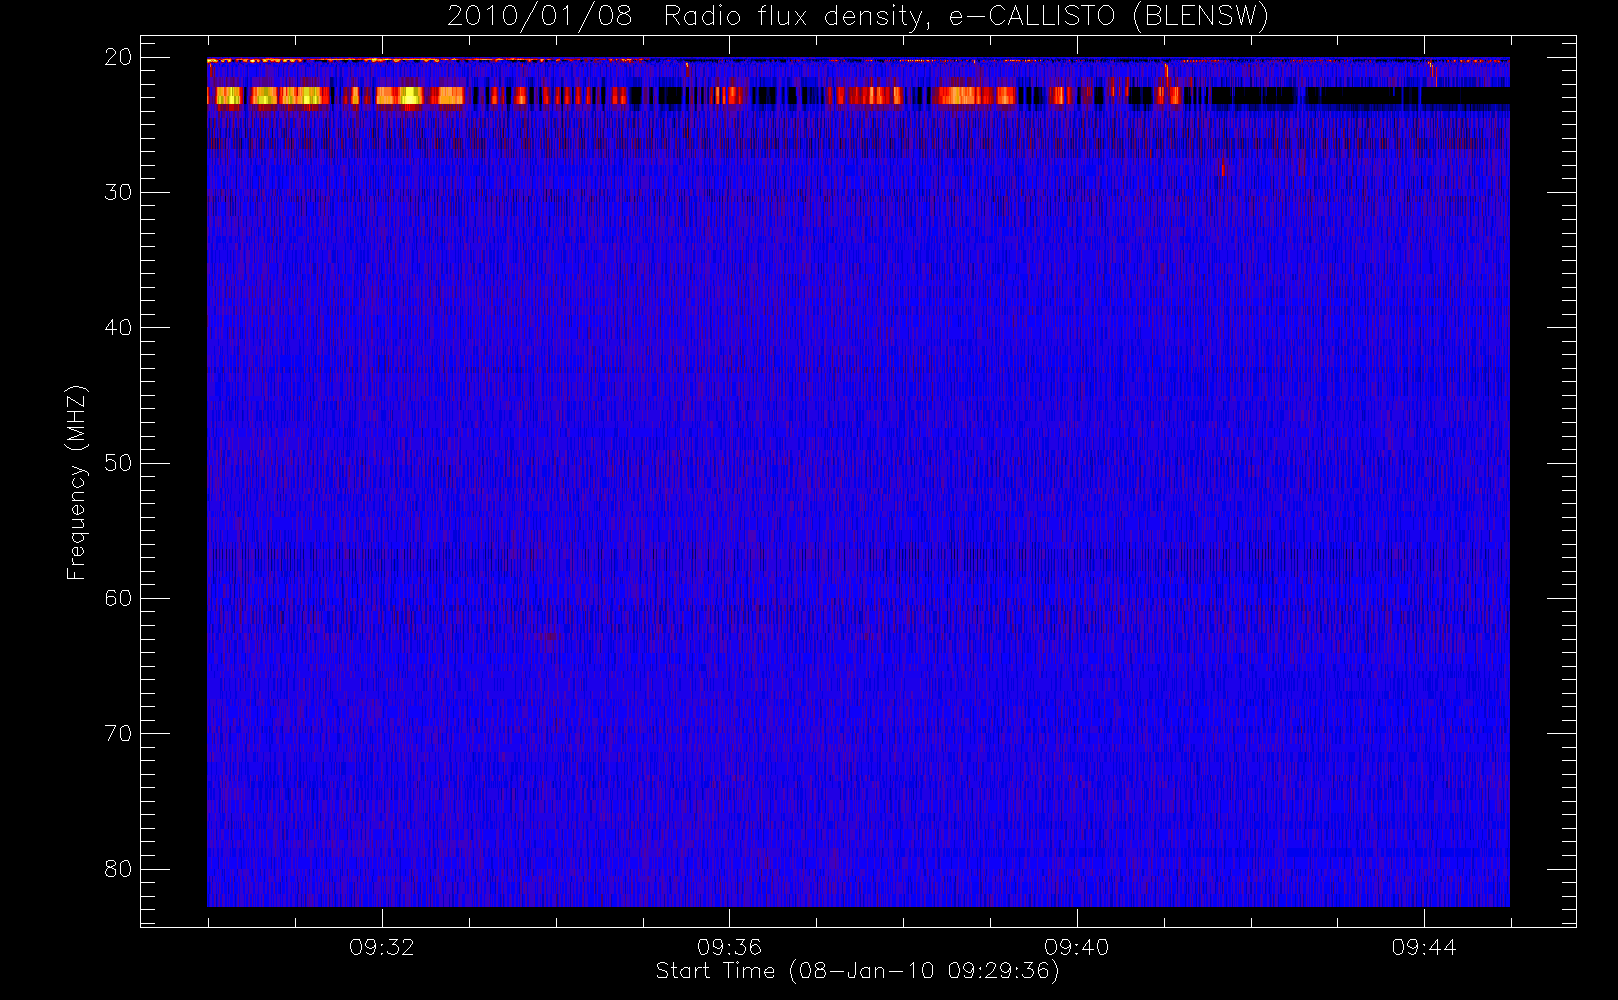Click the 09:36 time tick label
The width and height of the screenshot is (1618, 1000).
(729, 947)
